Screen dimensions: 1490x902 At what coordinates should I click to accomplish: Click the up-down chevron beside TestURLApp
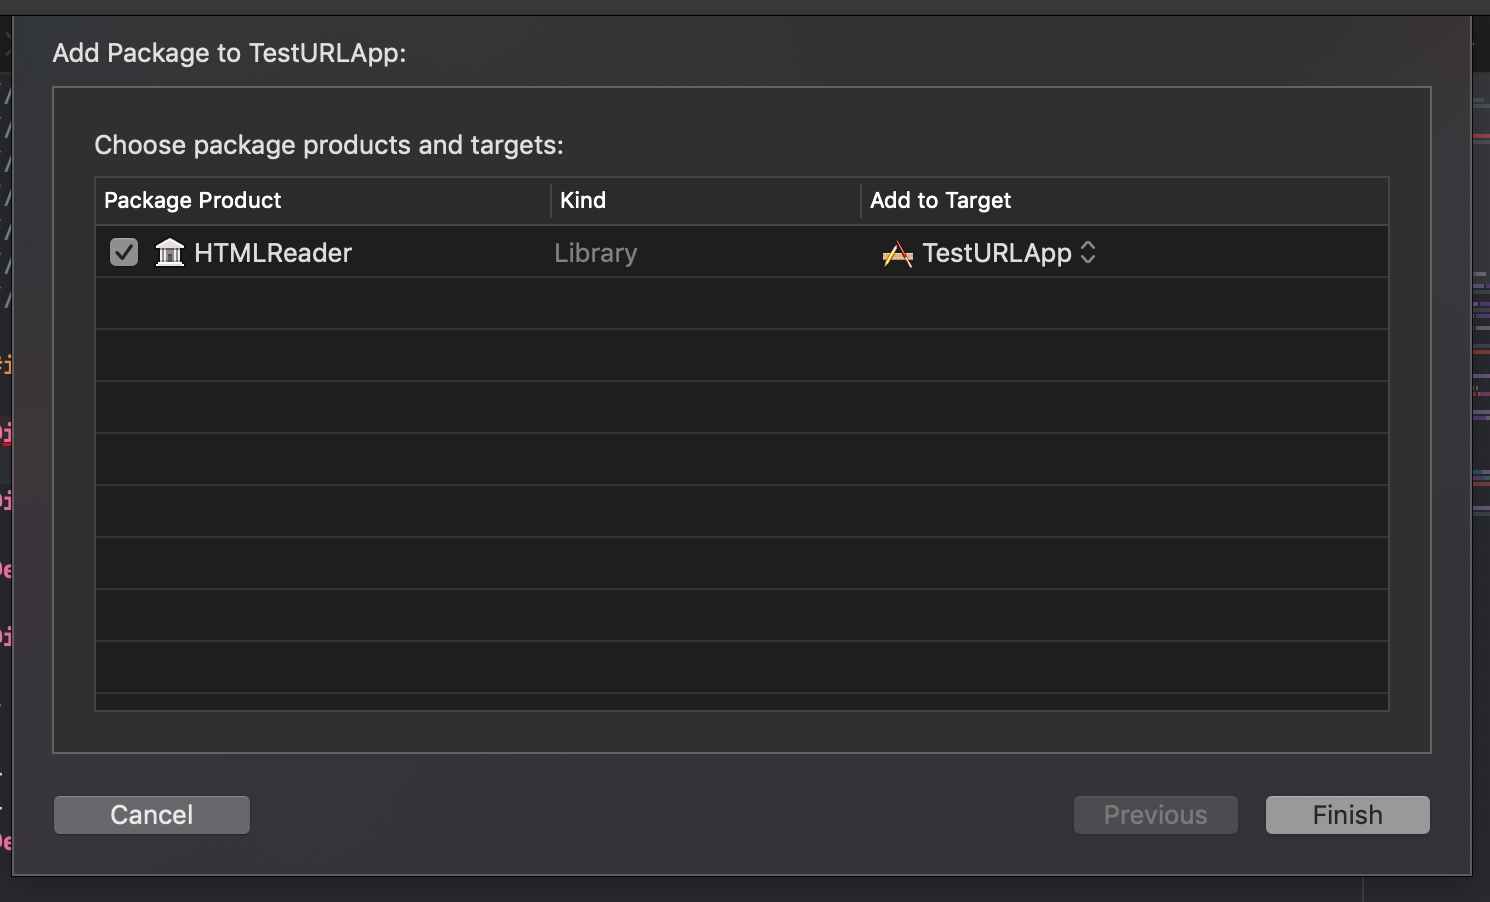[x=1088, y=253]
